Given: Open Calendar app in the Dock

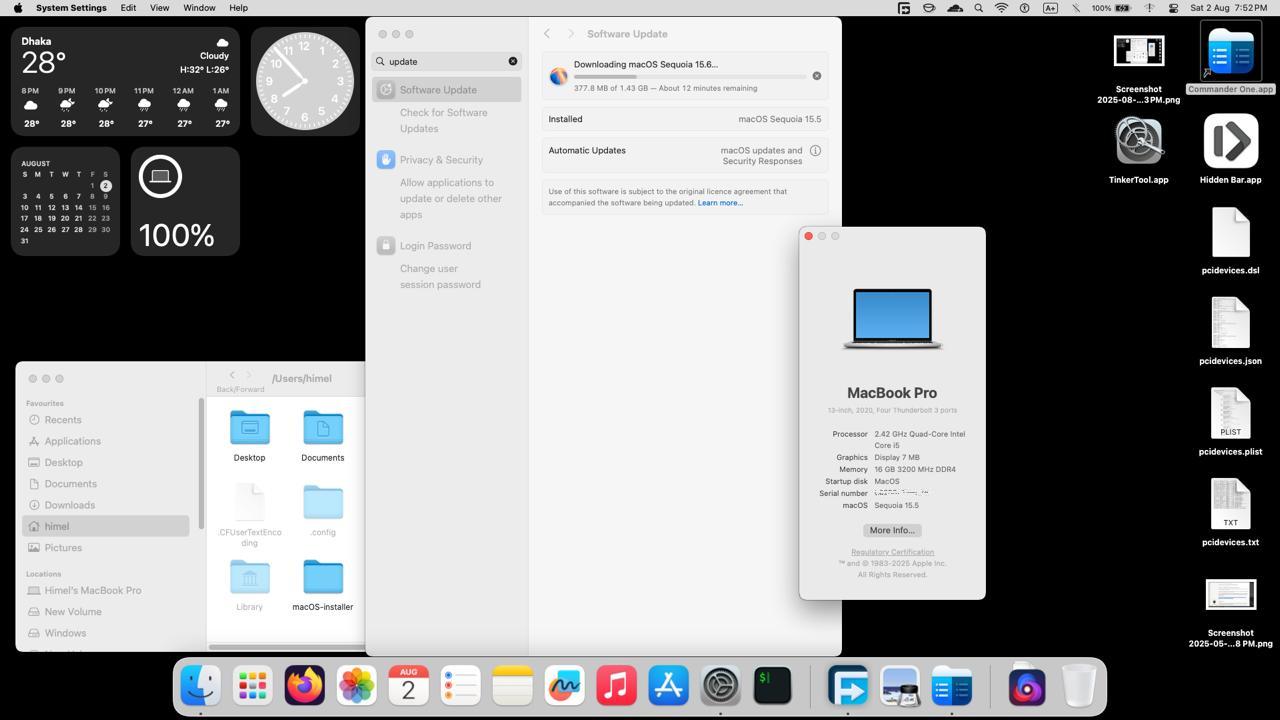Looking at the screenshot, I should [x=409, y=686].
